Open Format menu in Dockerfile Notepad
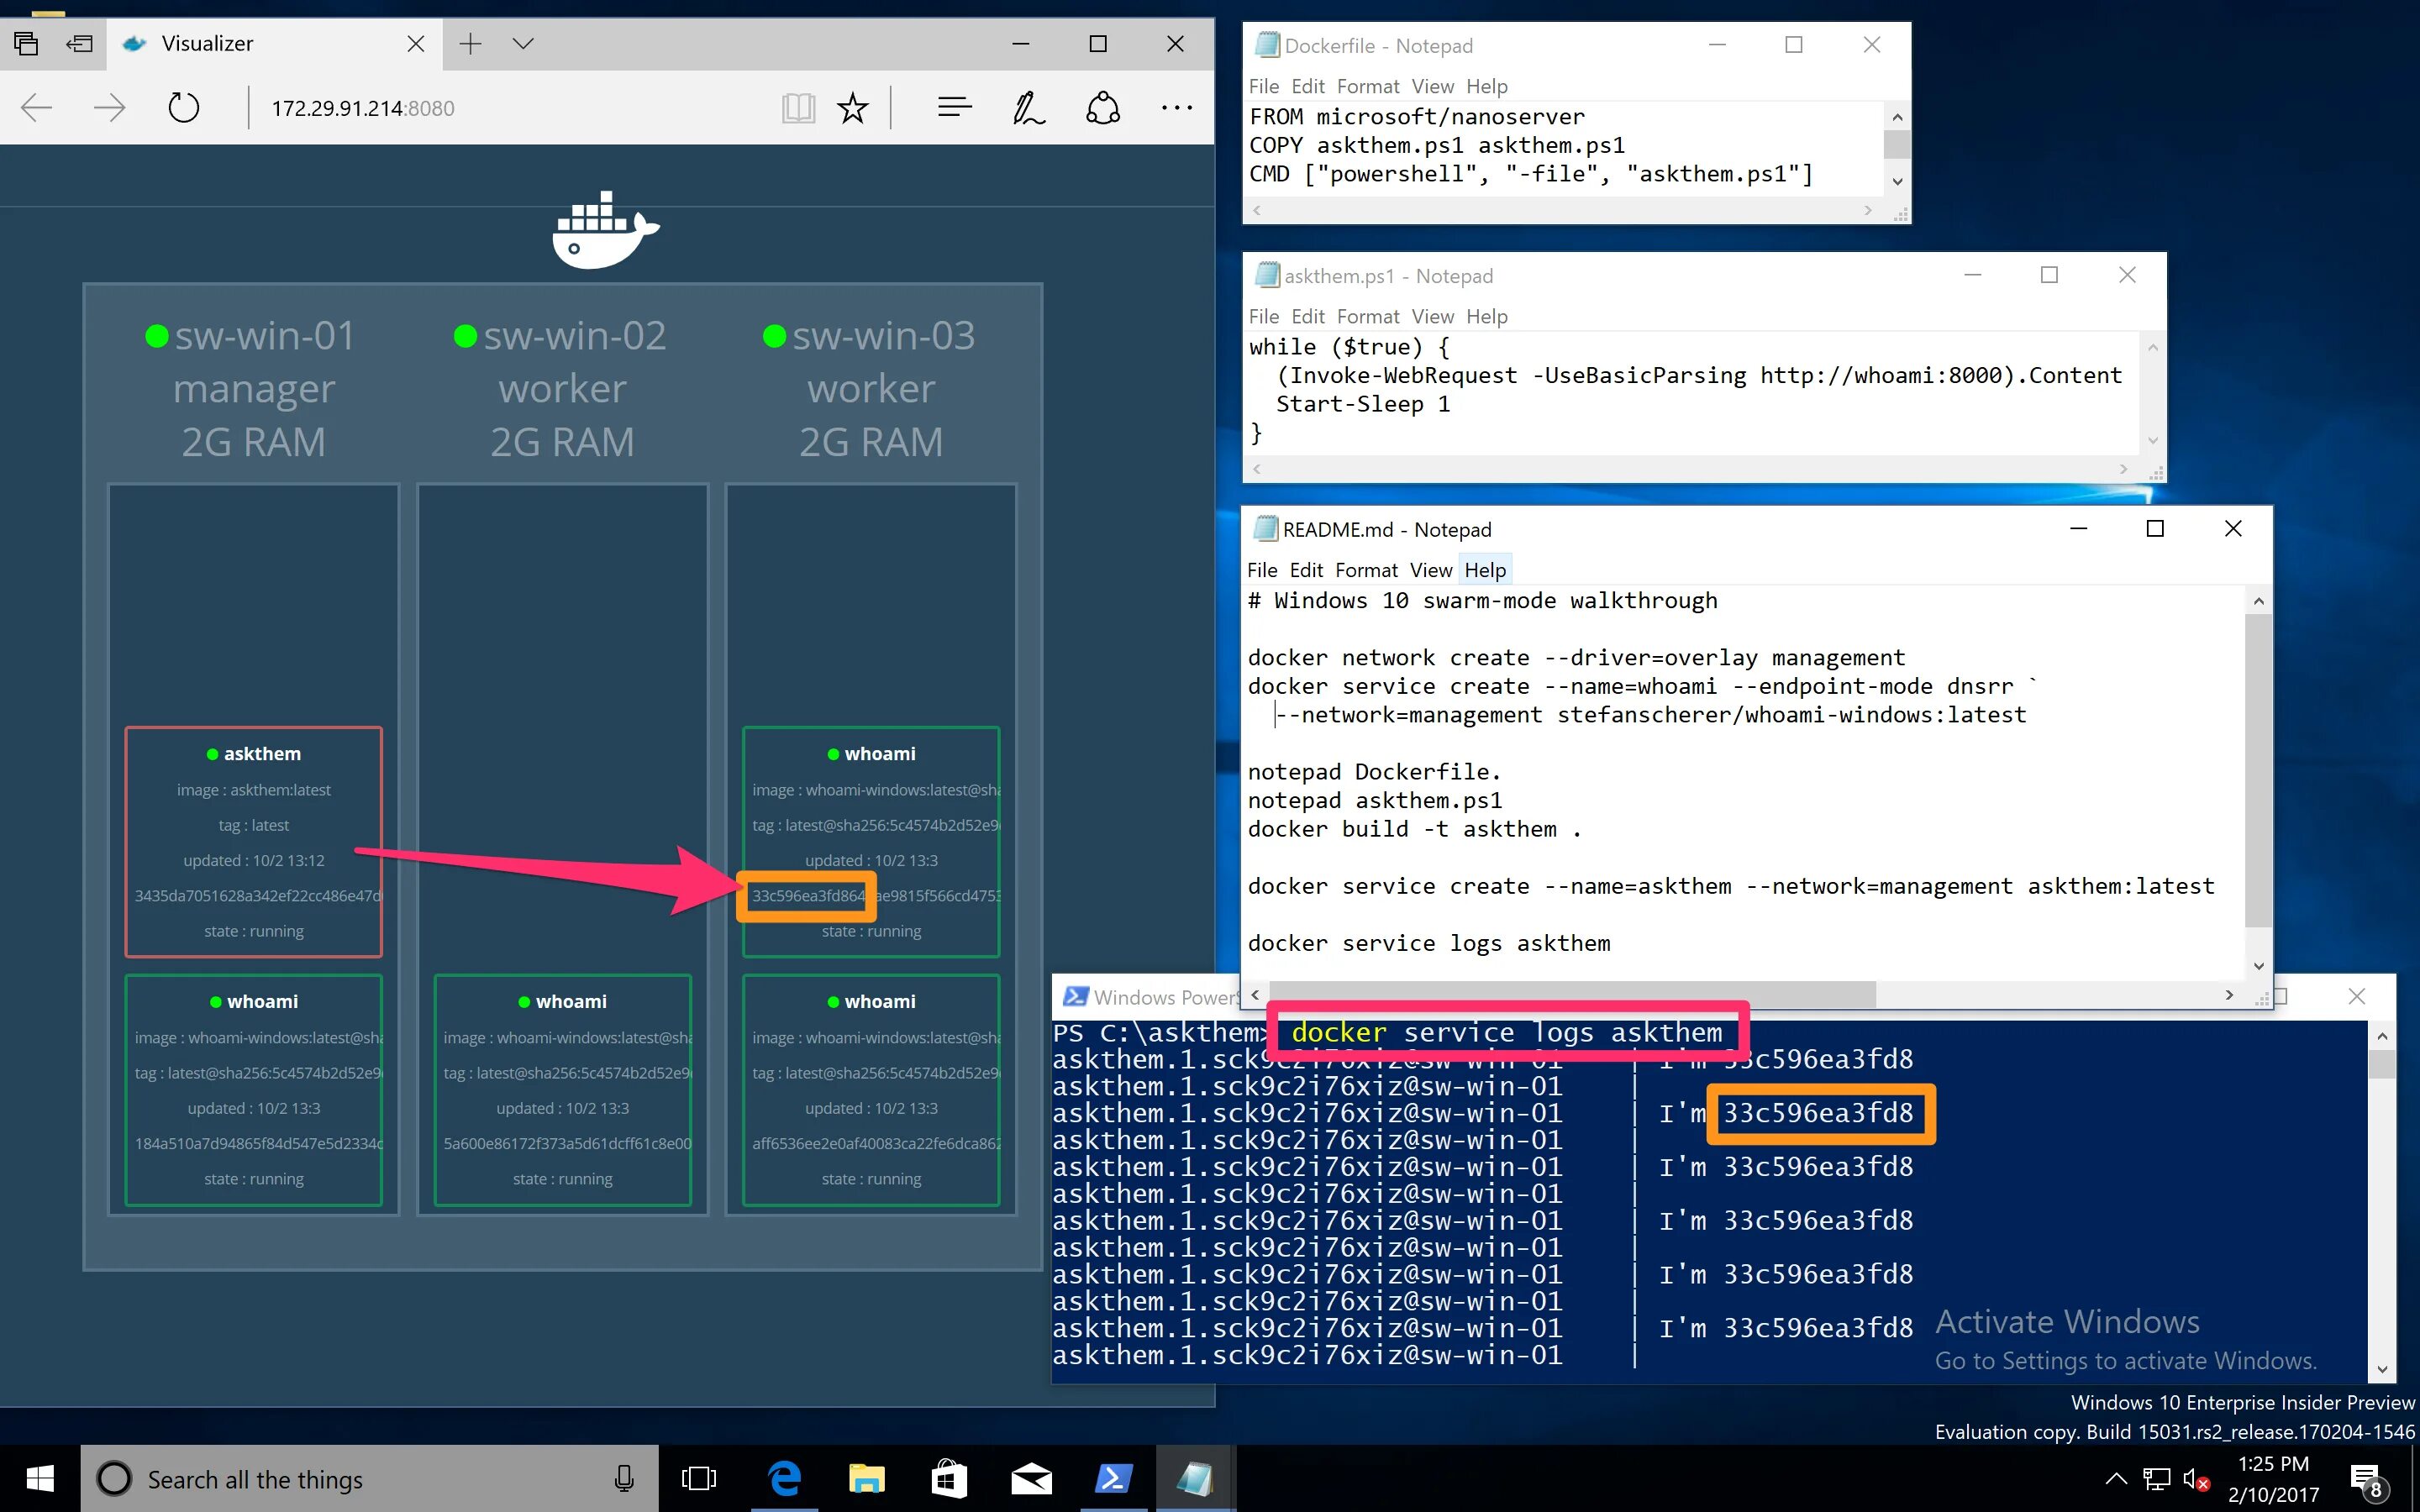Viewport: 2420px width, 1512px height. (x=1368, y=87)
